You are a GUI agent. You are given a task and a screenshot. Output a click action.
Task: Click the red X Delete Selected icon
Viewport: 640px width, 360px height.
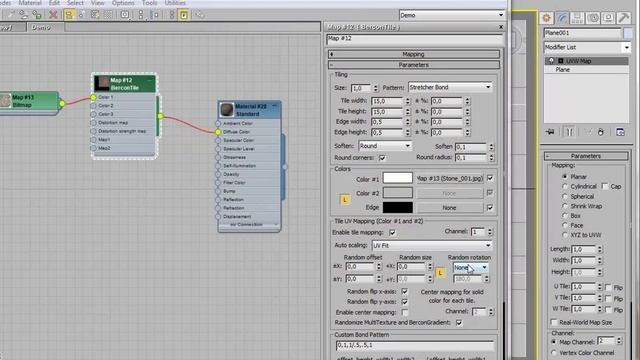coord(53,15)
